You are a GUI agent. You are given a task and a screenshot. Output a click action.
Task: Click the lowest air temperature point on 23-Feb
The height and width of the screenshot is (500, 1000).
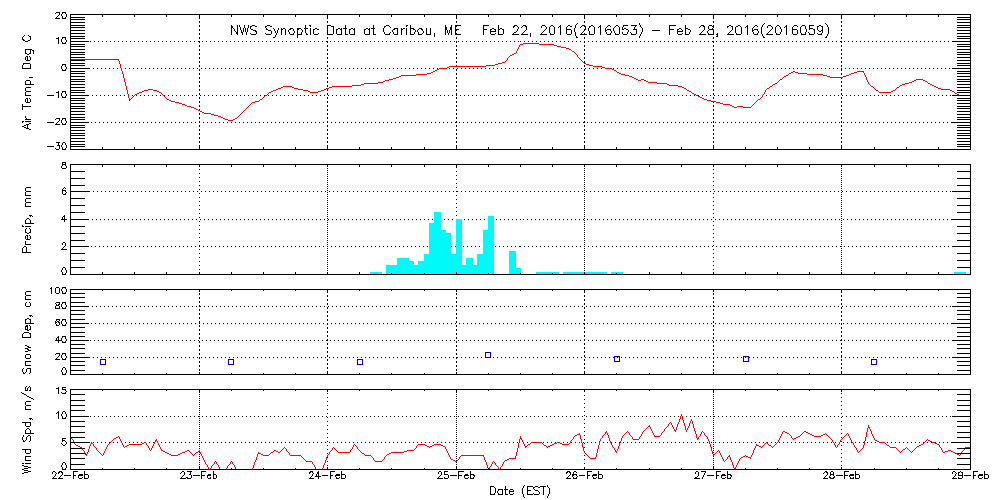232,121
